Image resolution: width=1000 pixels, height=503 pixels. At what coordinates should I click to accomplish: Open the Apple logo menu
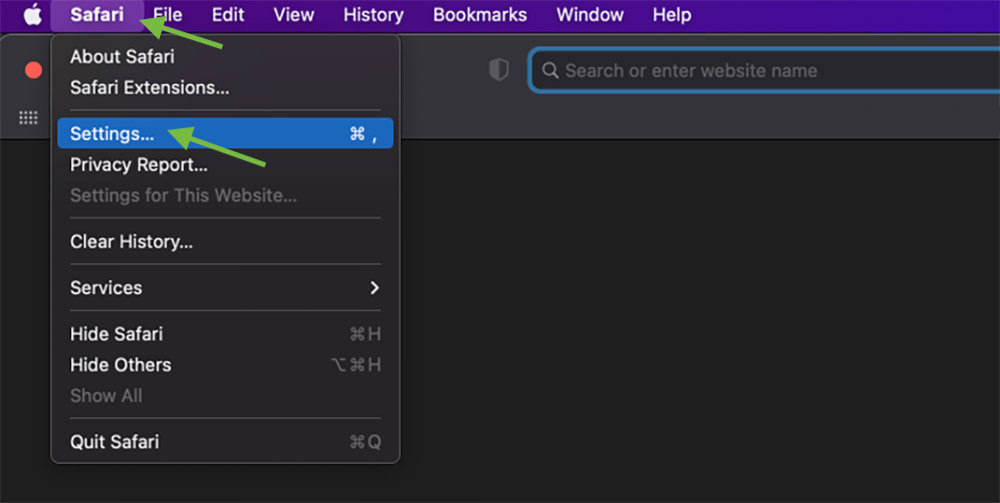[33, 15]
